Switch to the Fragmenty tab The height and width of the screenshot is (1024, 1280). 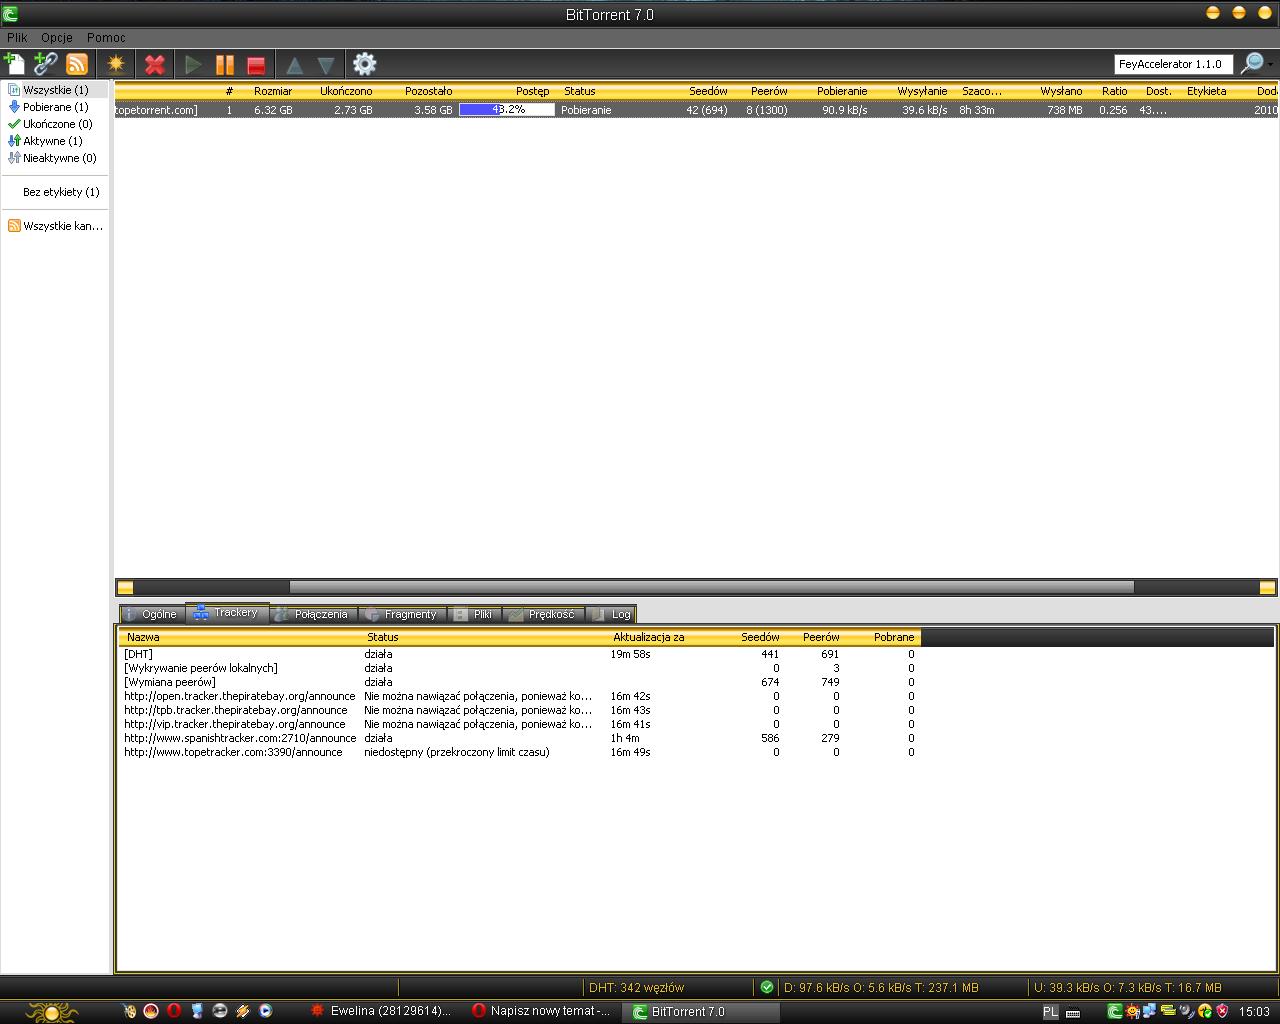click(402, 614)
